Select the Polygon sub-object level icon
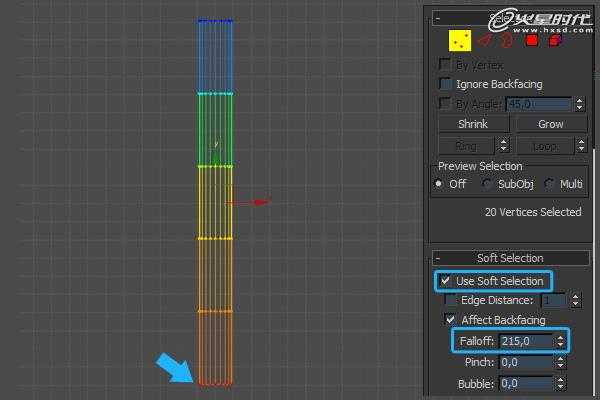Screen dimensions: 600x400 (532, 40)
